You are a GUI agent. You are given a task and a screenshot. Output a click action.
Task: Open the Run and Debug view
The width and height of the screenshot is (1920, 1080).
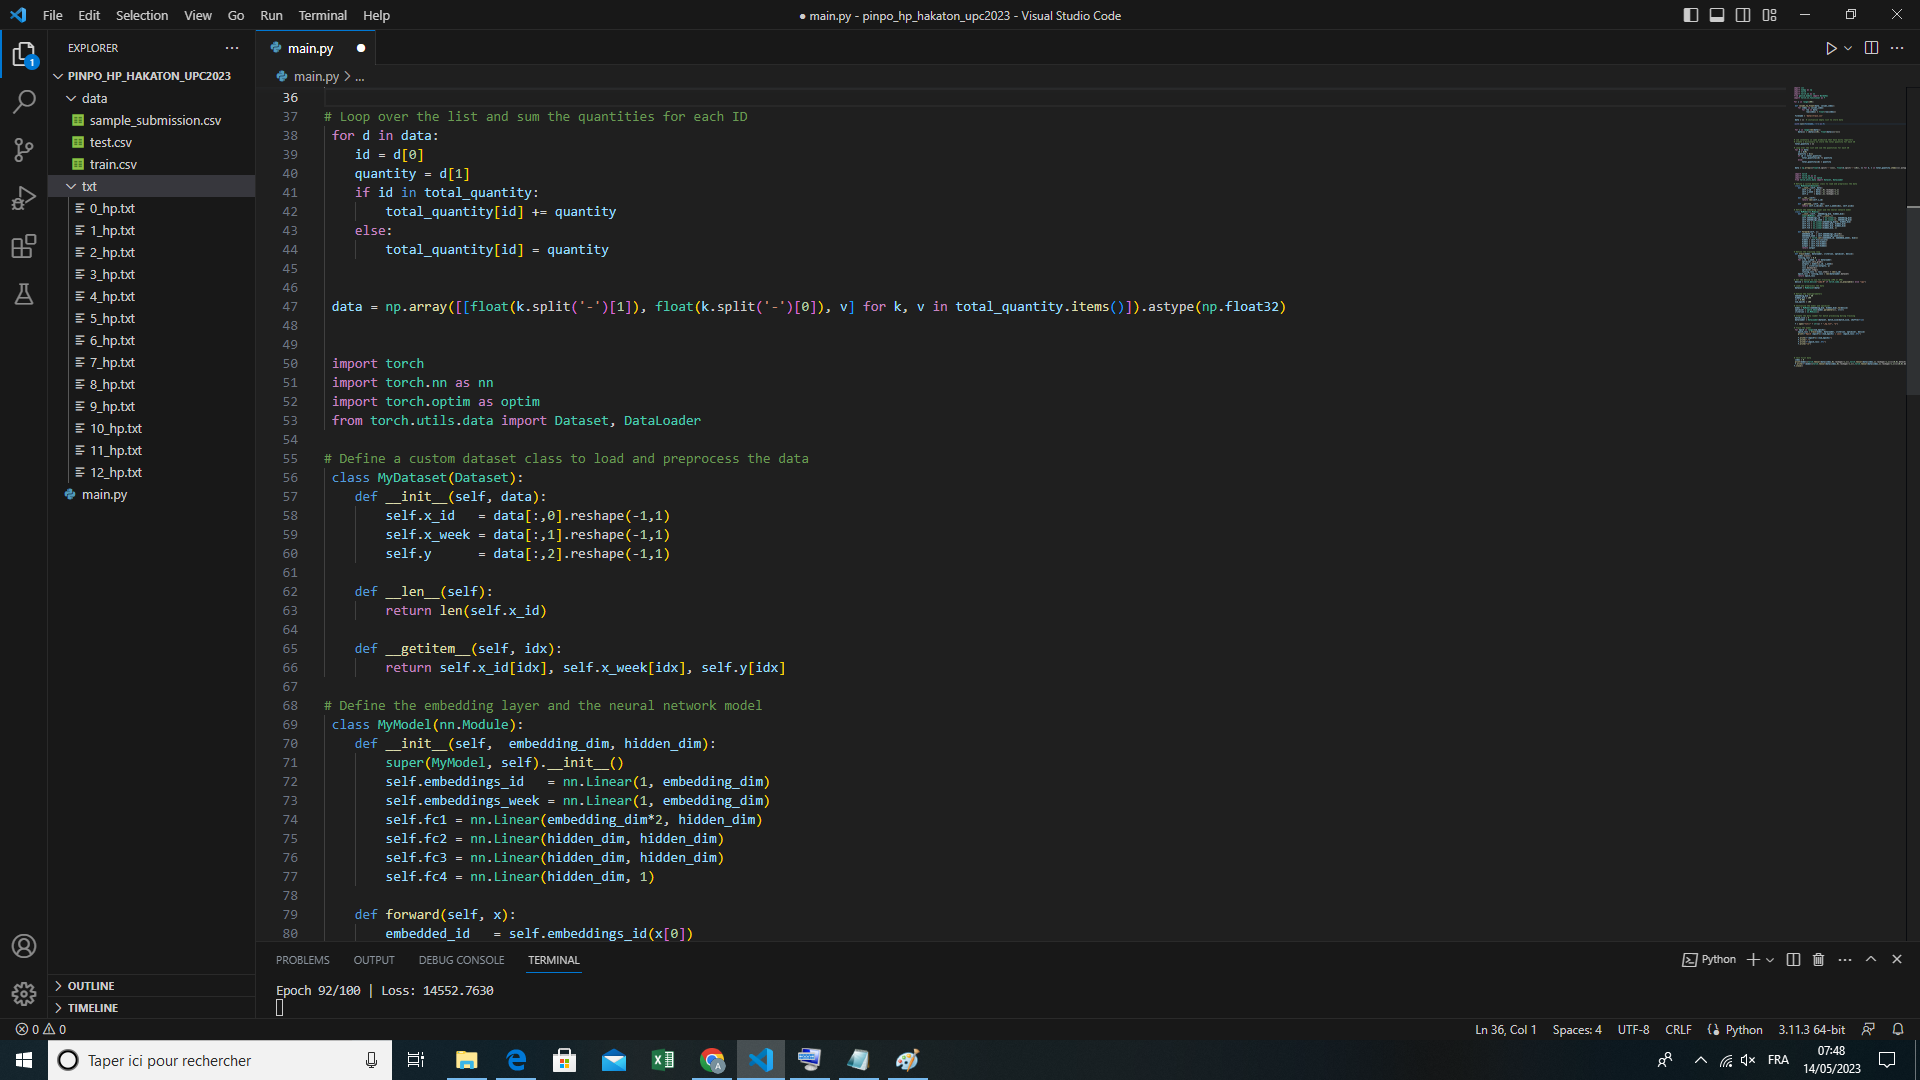click(x=24, y=198)
